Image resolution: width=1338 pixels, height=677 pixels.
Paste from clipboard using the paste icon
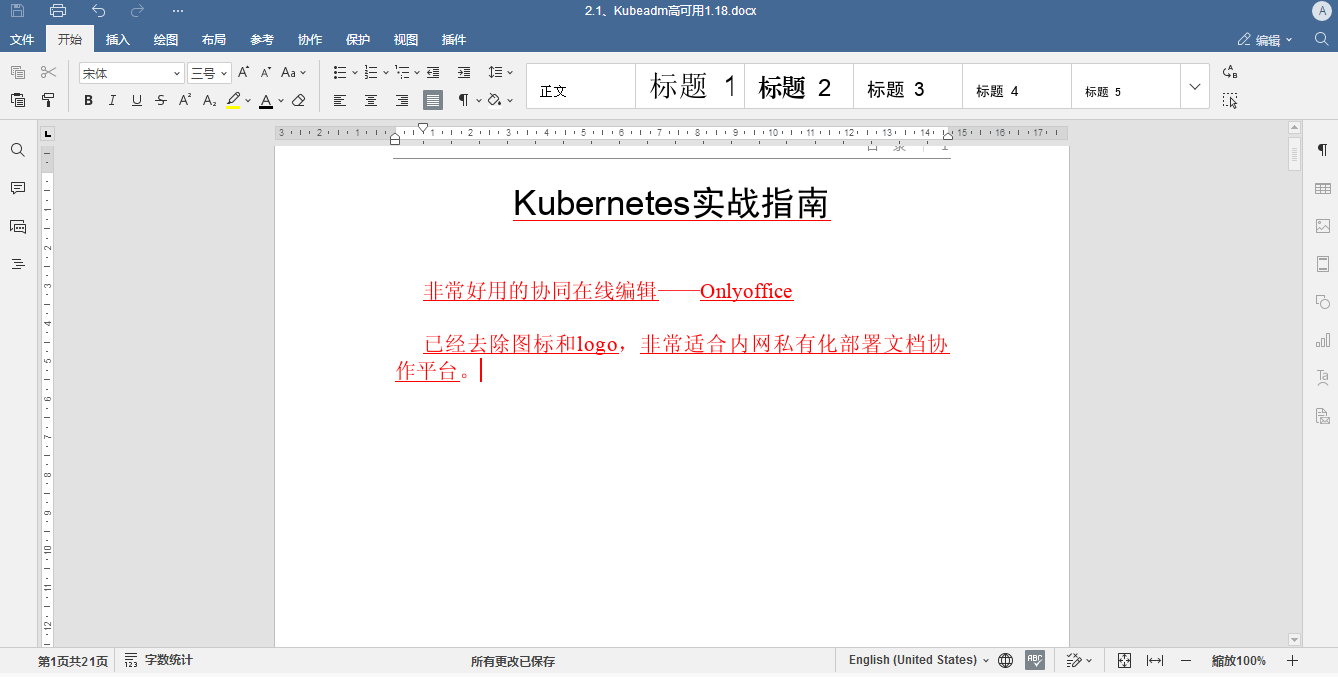pos(18,100)
